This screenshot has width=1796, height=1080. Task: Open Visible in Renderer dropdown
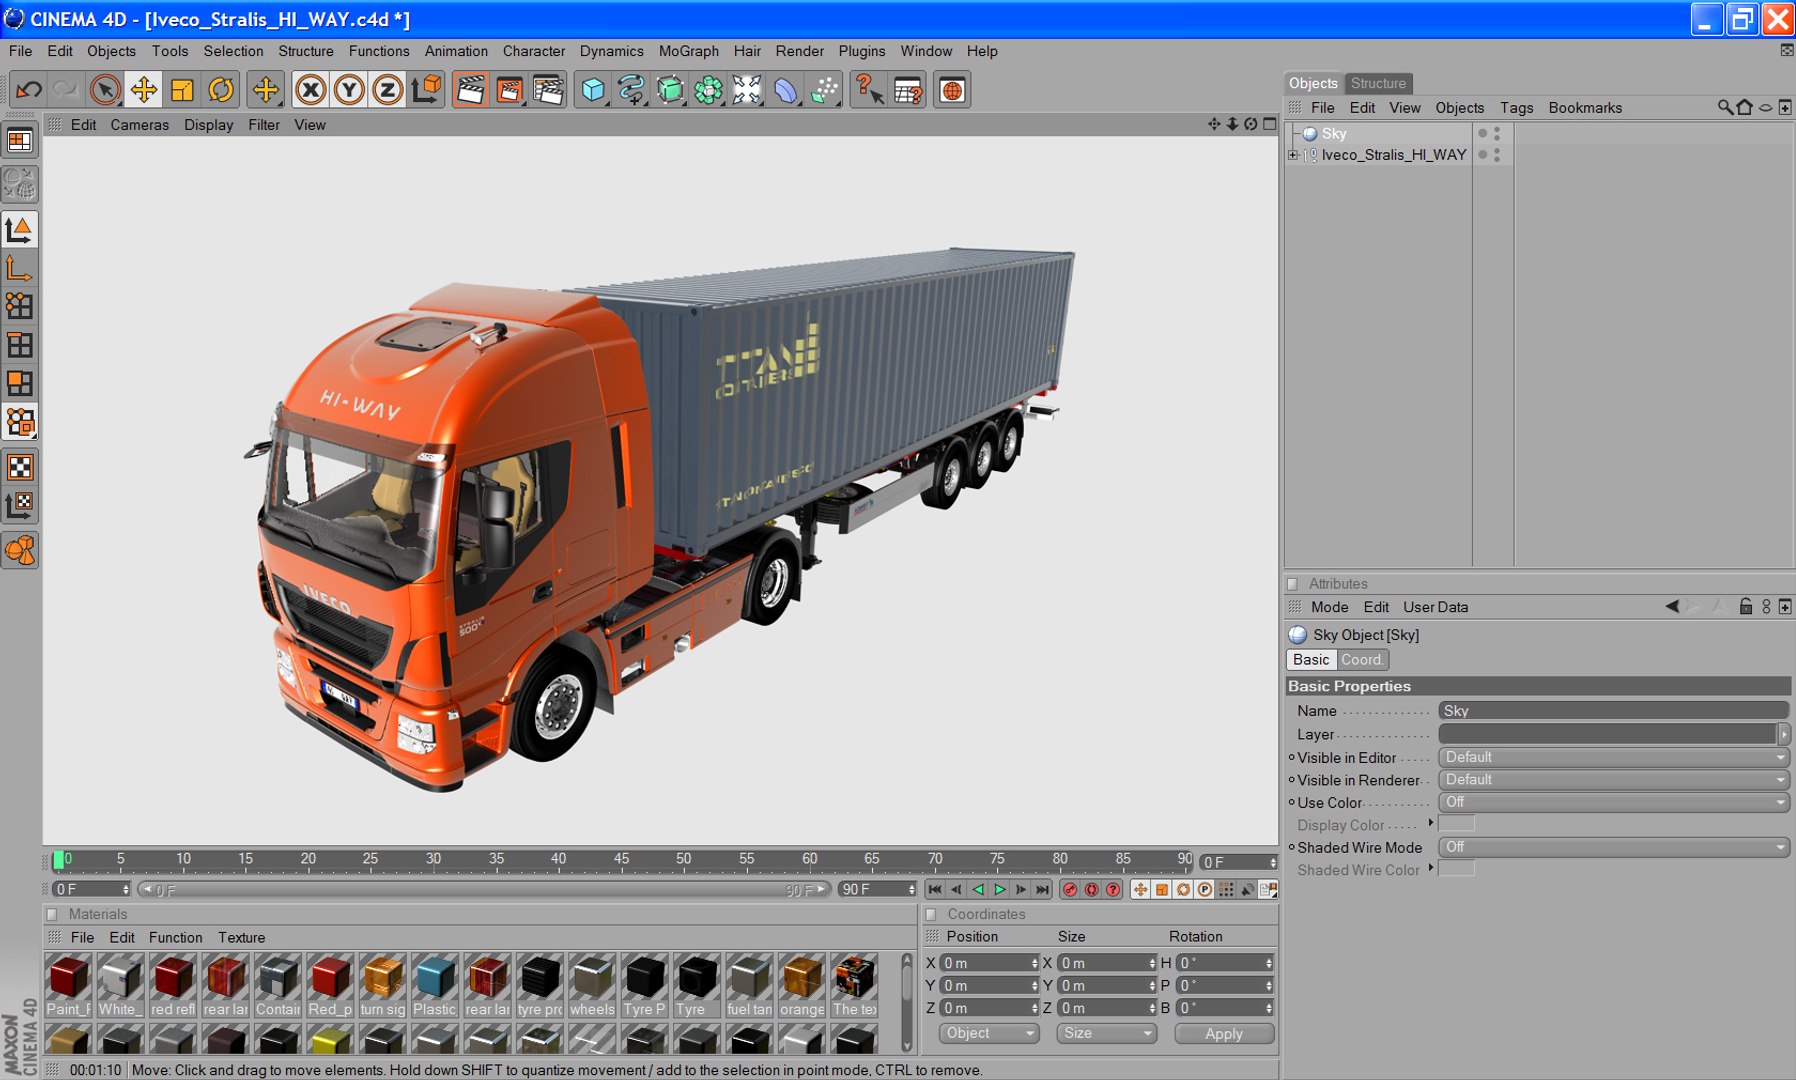[x=1613, y=780]
